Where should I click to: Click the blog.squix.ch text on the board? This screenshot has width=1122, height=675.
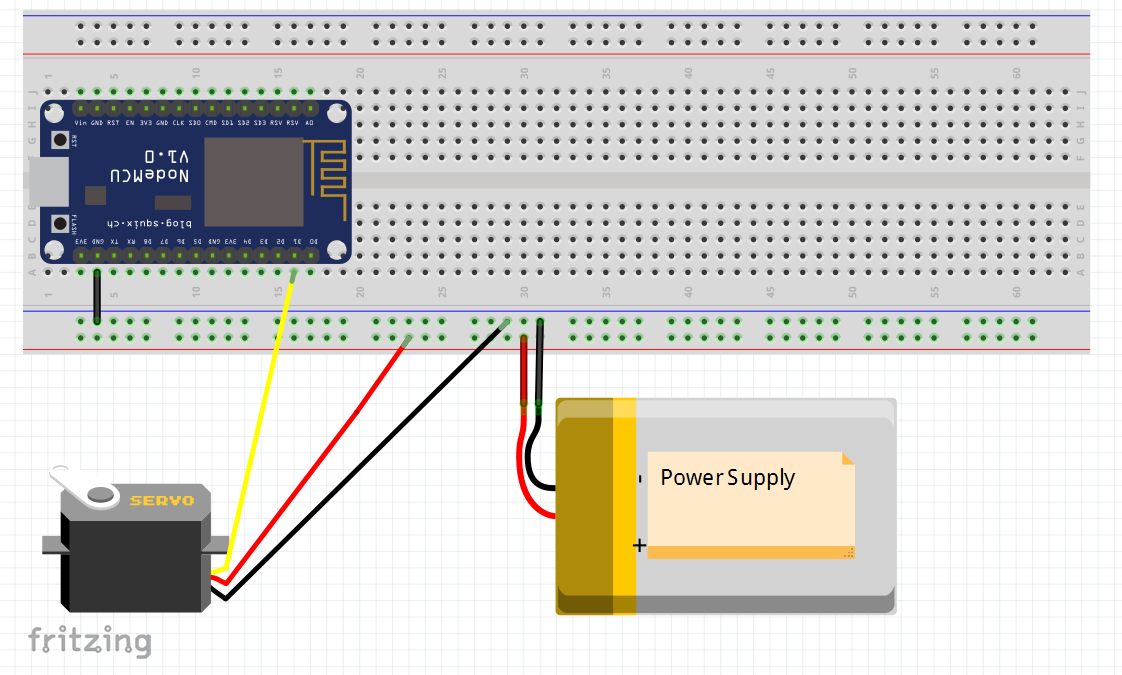150,223
